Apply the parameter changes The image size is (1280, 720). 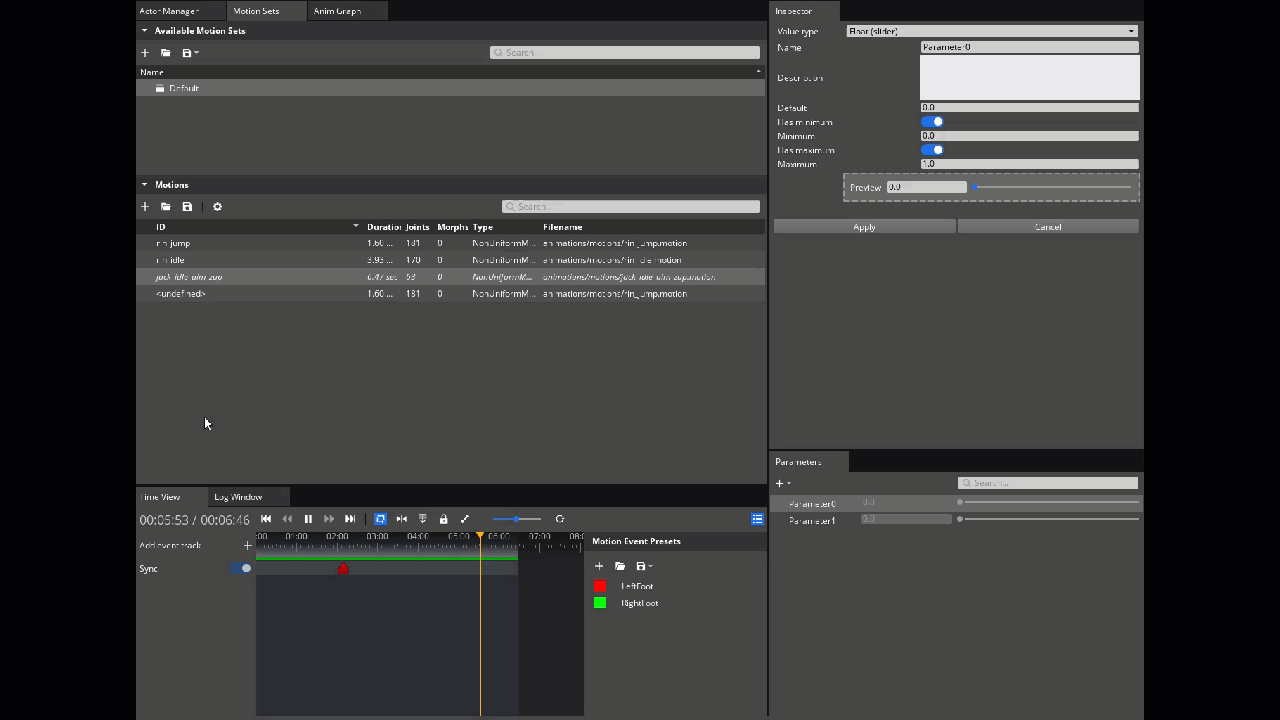click(863, 226)
